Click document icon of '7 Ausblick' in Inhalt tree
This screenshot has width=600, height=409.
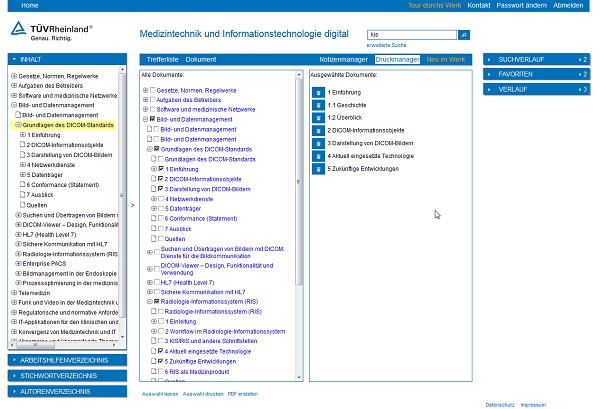point(23,194)
